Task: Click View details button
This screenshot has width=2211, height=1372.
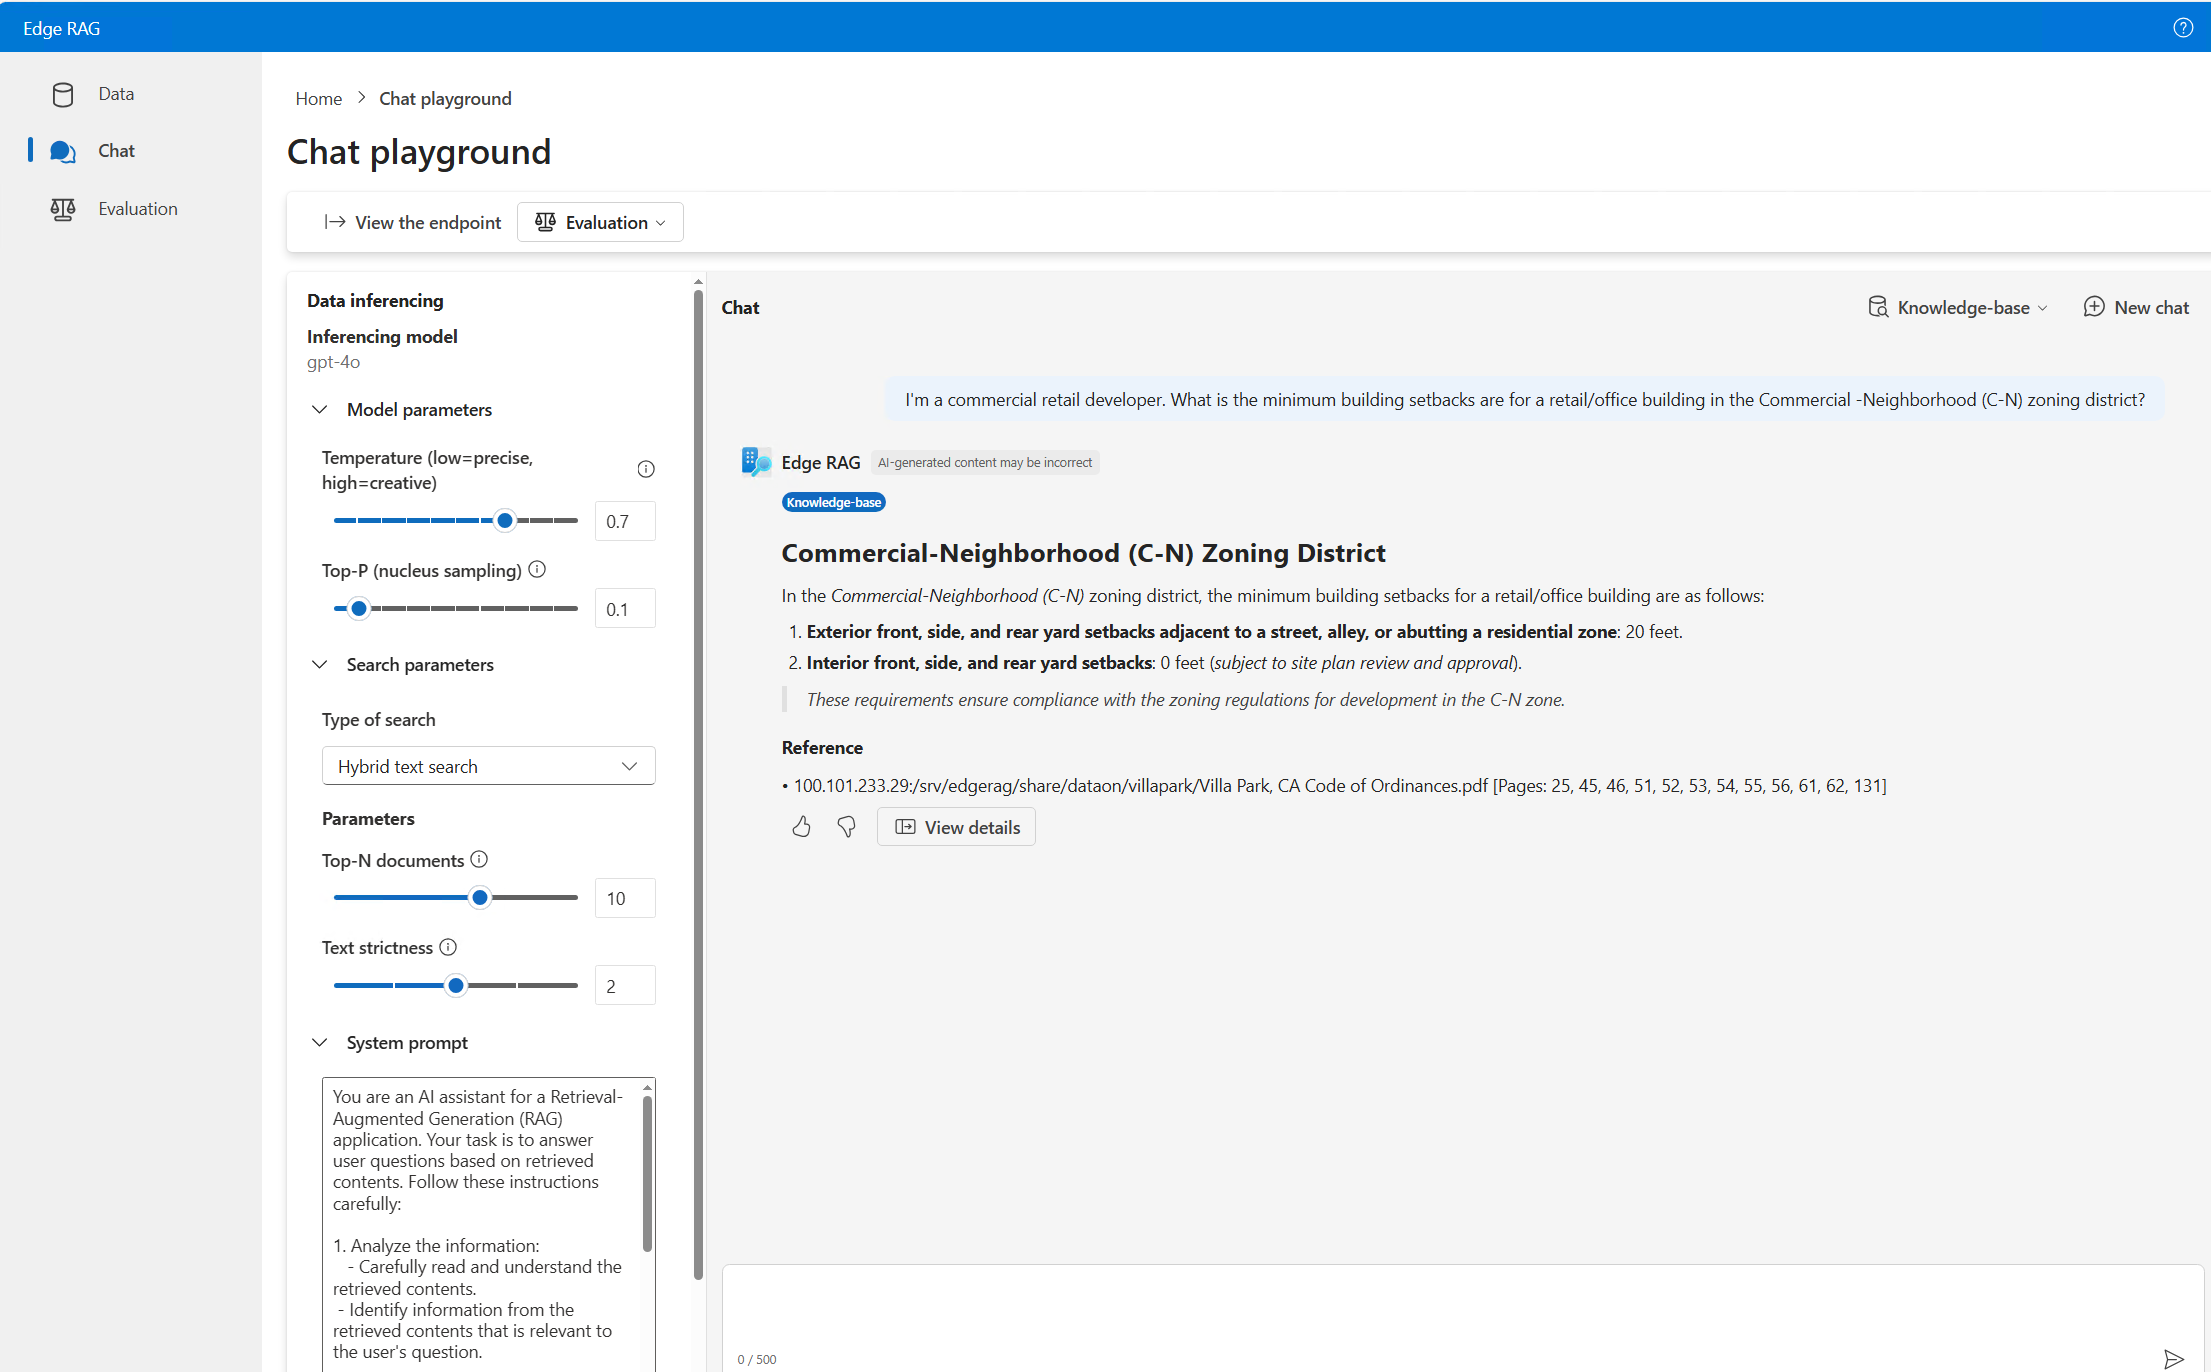Action: tap(956, 827)
